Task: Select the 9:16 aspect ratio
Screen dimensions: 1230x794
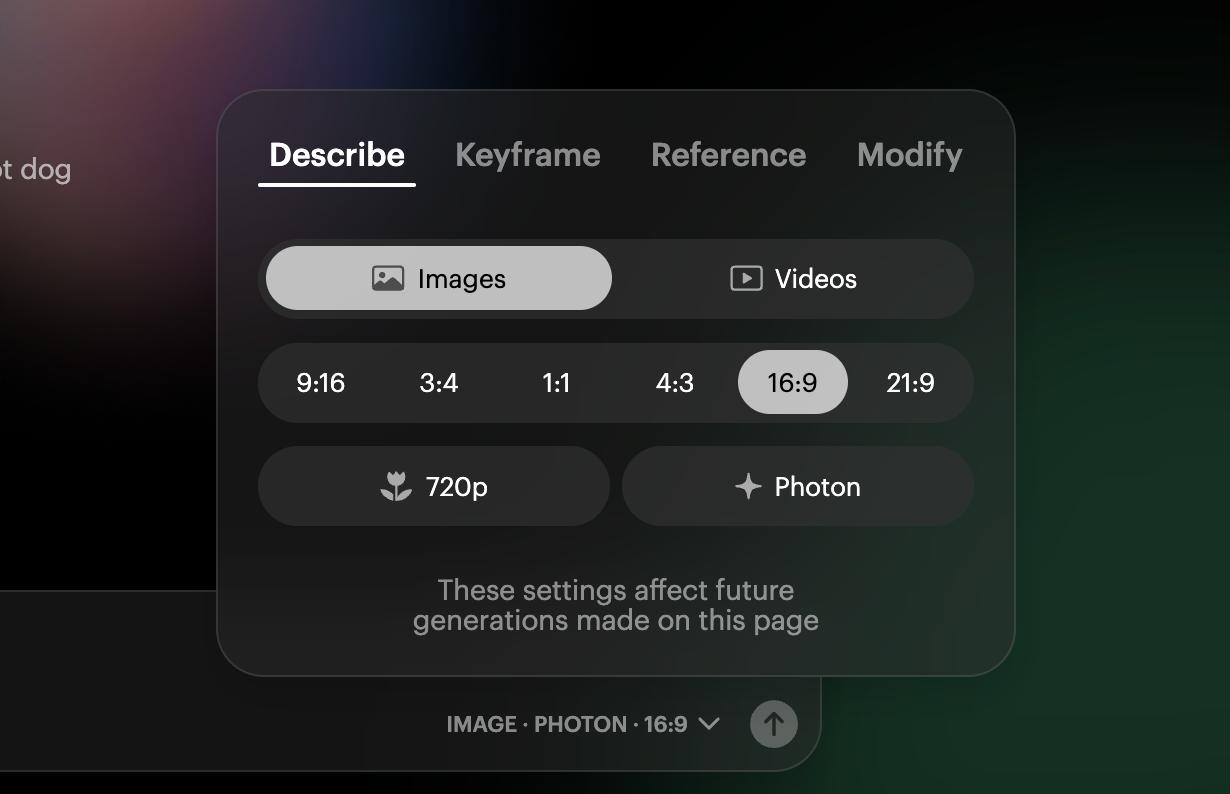Action: [x=321, y=382]
